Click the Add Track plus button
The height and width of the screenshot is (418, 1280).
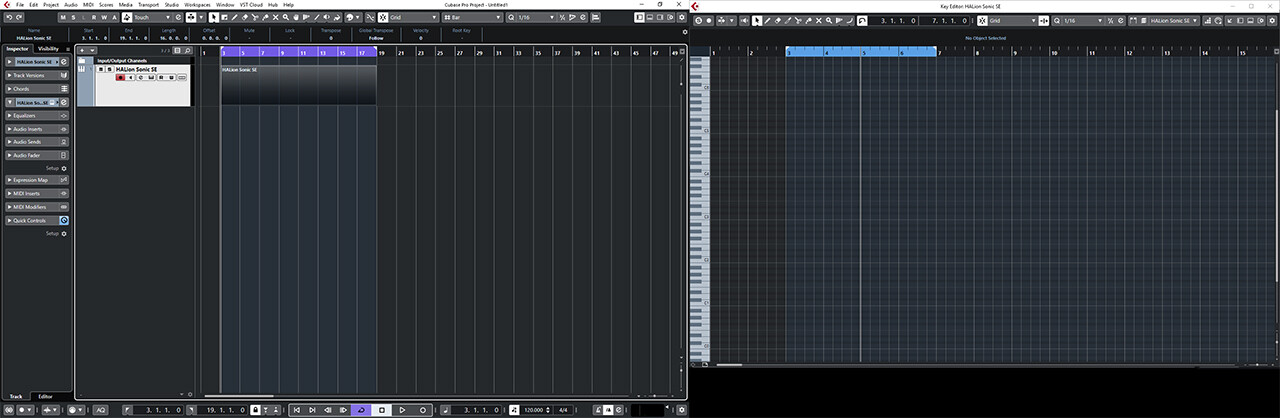[82, 50]
